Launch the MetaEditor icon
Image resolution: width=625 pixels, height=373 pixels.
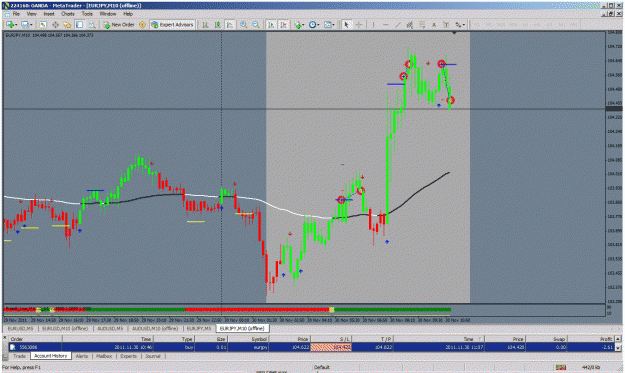142,25
